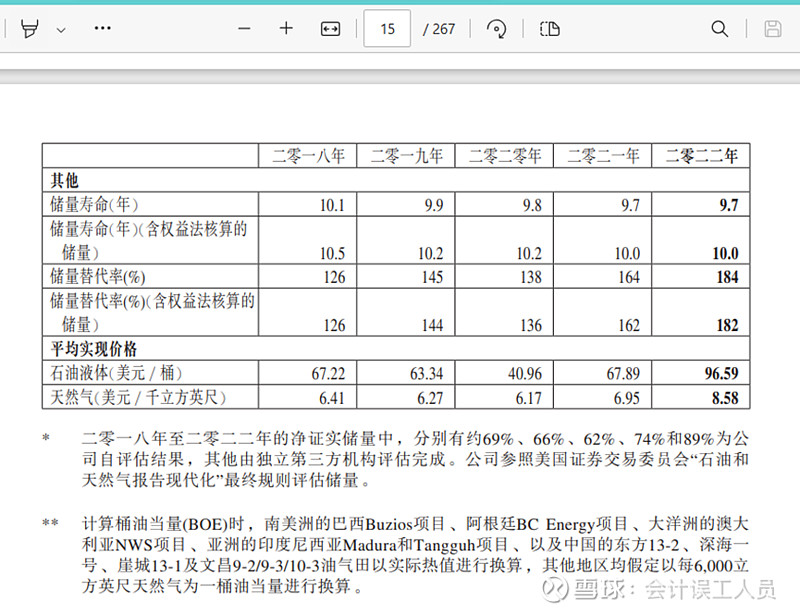Select the bold value 8.58

(x=725, y=398)
